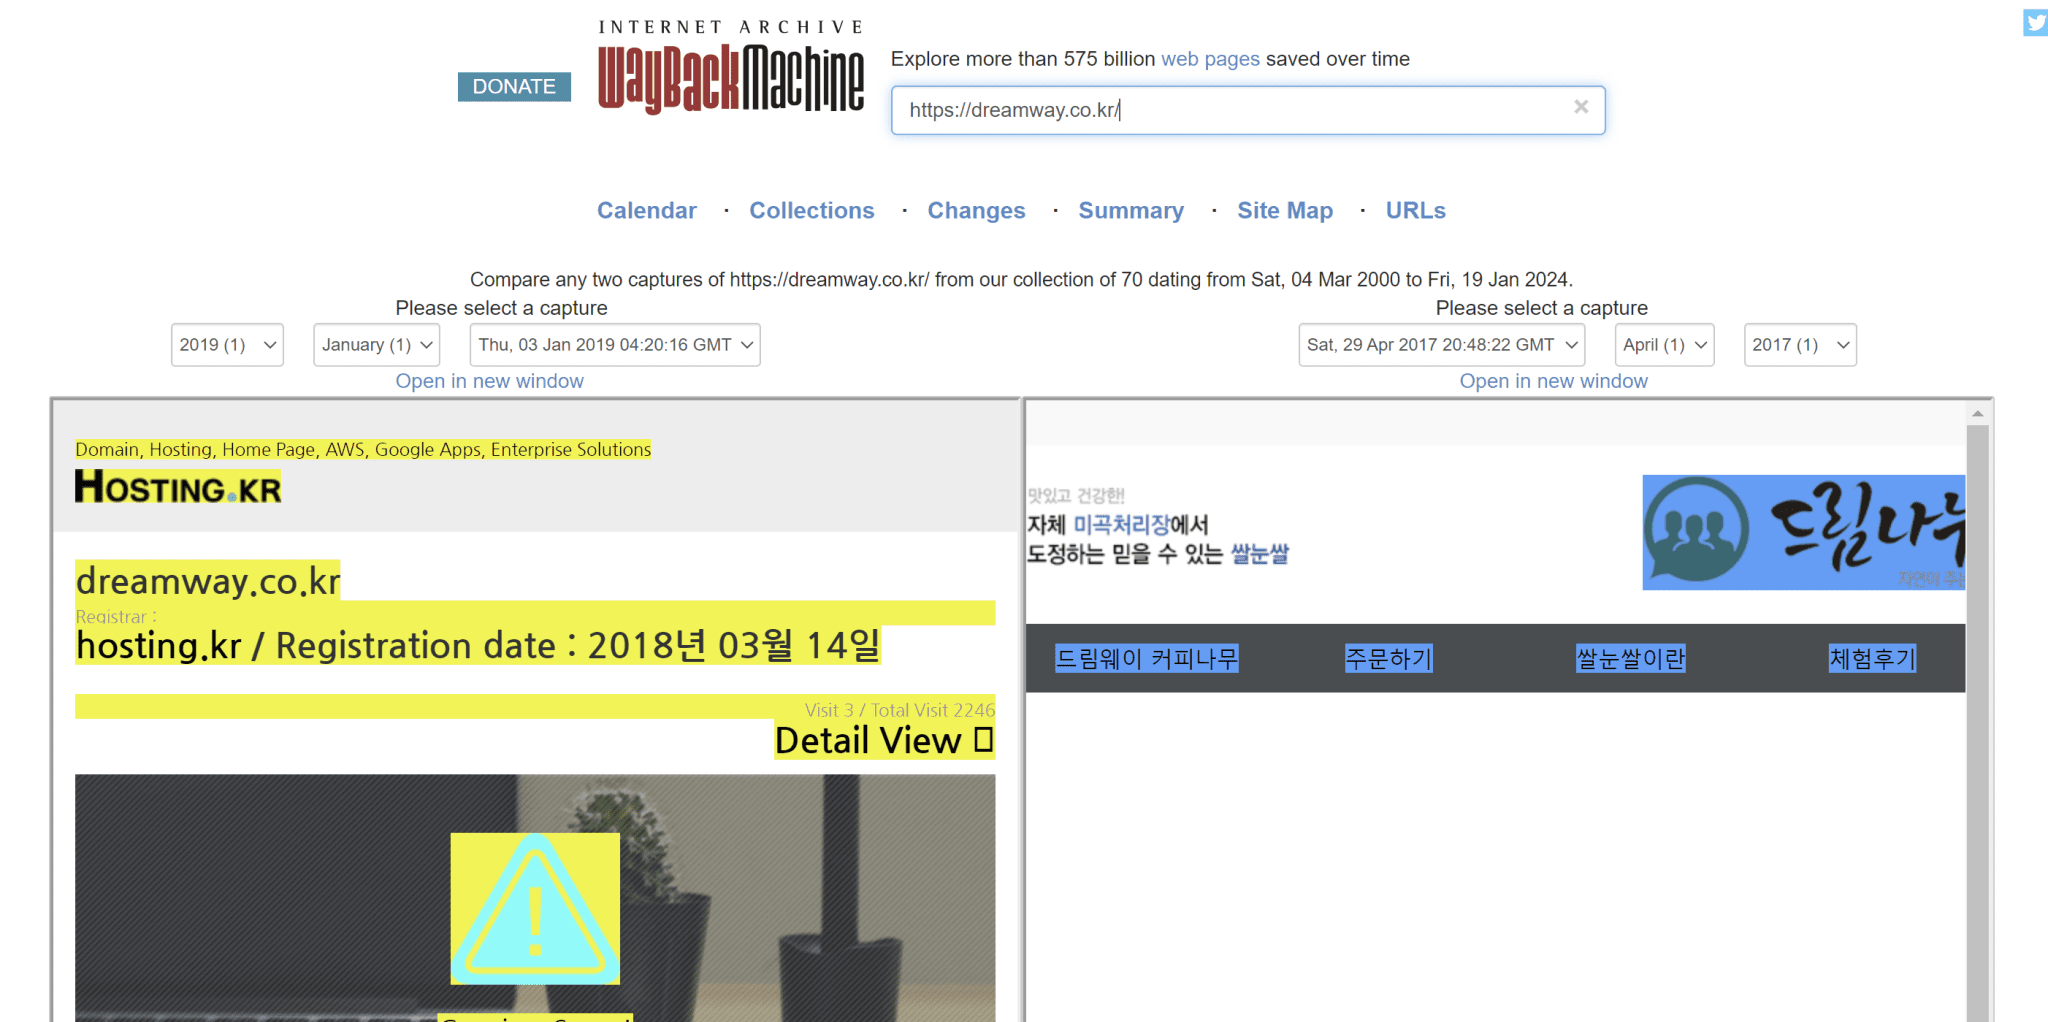
Task: Open right capture in new window
Action: coord(1553,381)
